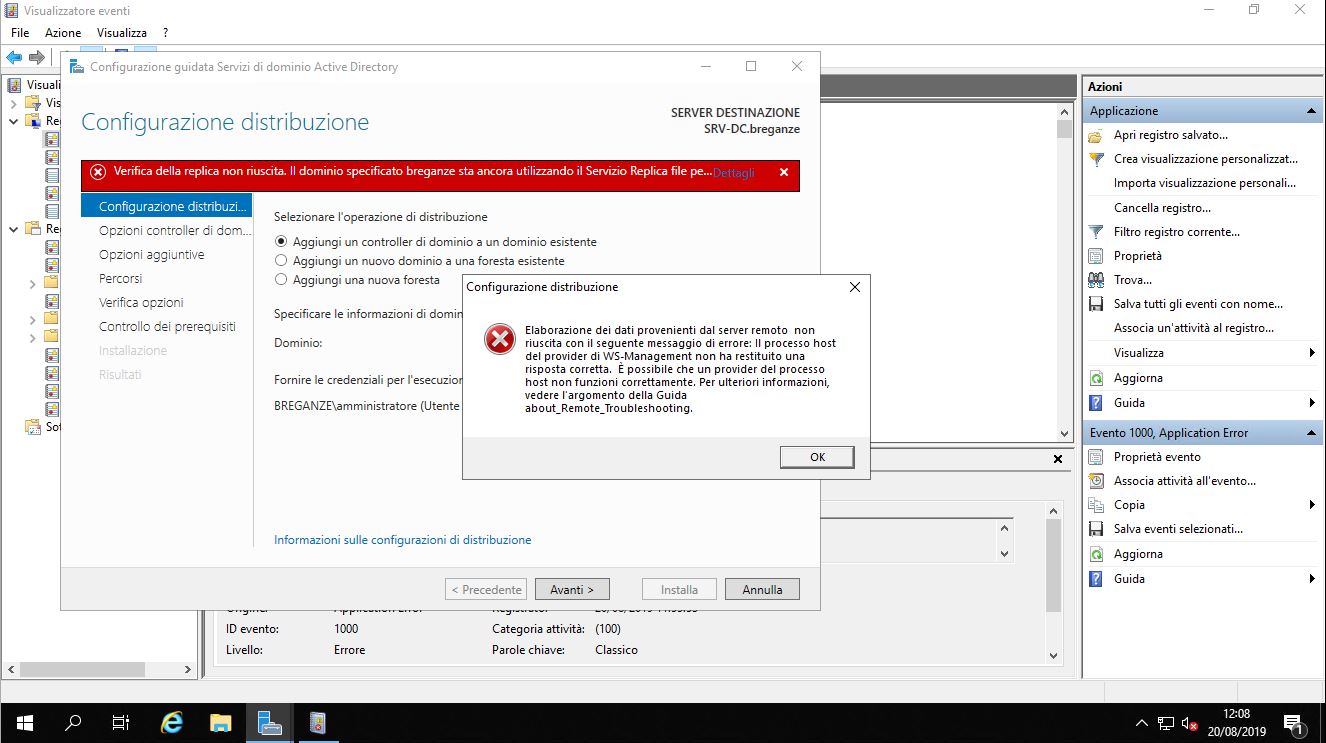Click Trova binoculars icon
The width and height of the screenshot is (1326, 743).
pyautogui.click(x=1096, y=280)
